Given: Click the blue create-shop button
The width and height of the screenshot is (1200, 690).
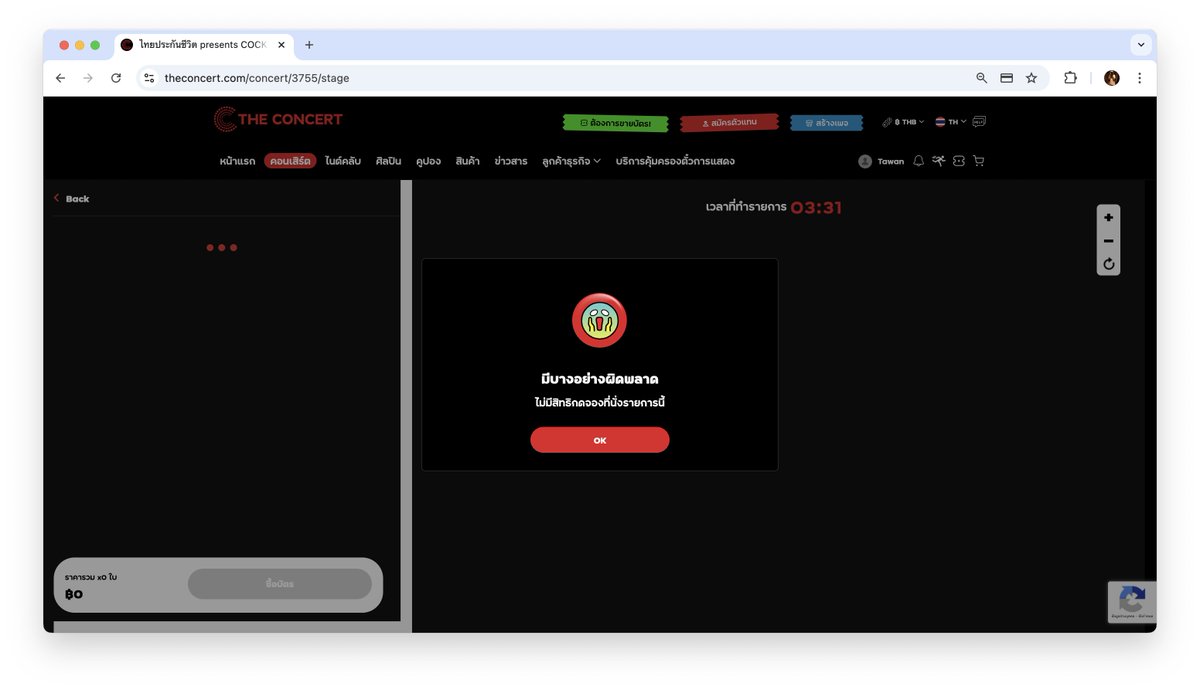Looking at the screenshot, I should tap(826, 123).
